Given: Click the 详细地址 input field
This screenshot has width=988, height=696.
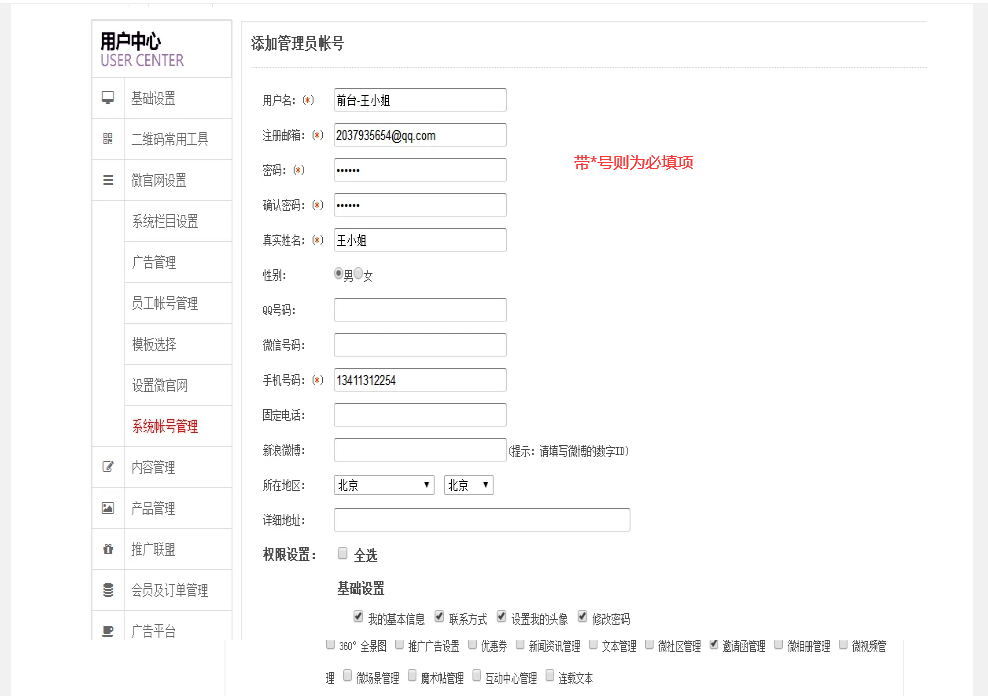Looking at the screenshot, I should pos(481,520).
